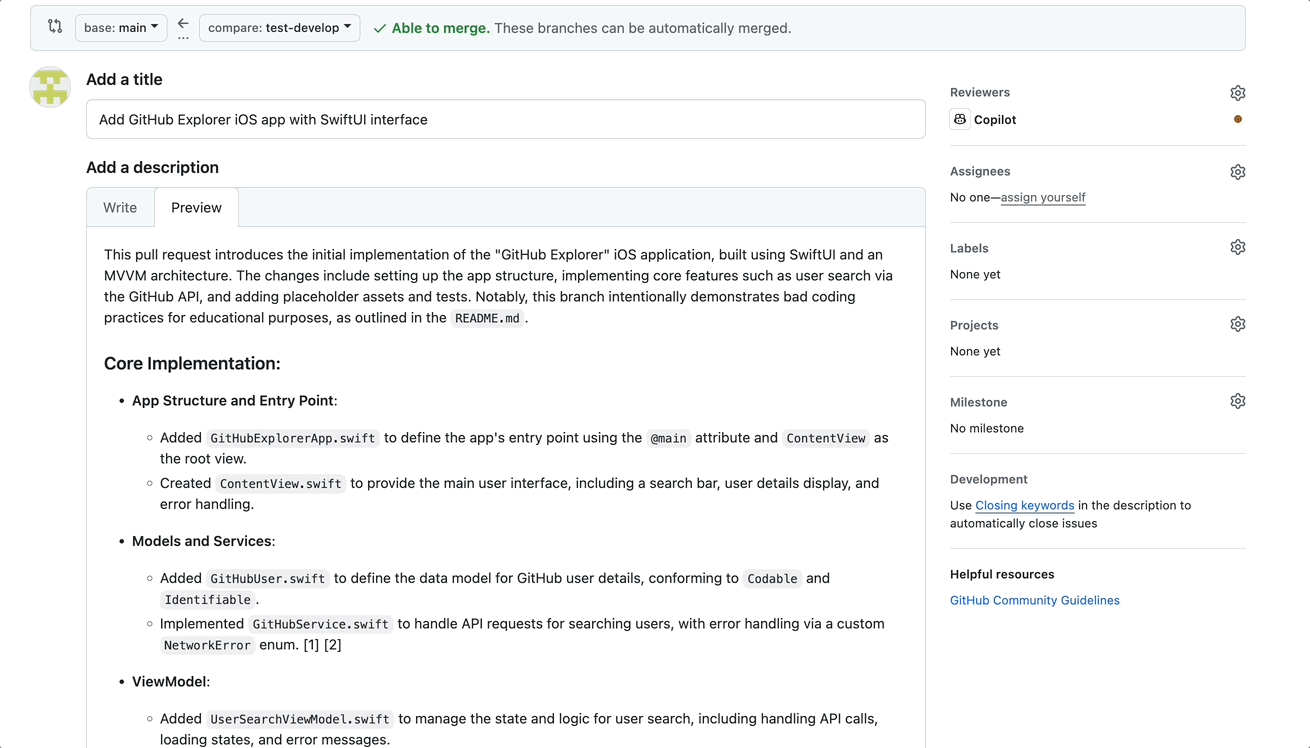The width and height of the screenshot is (1310, 748).
Task: Open the compare: test-develop dropdown
Action: click(x=280, y=28)
